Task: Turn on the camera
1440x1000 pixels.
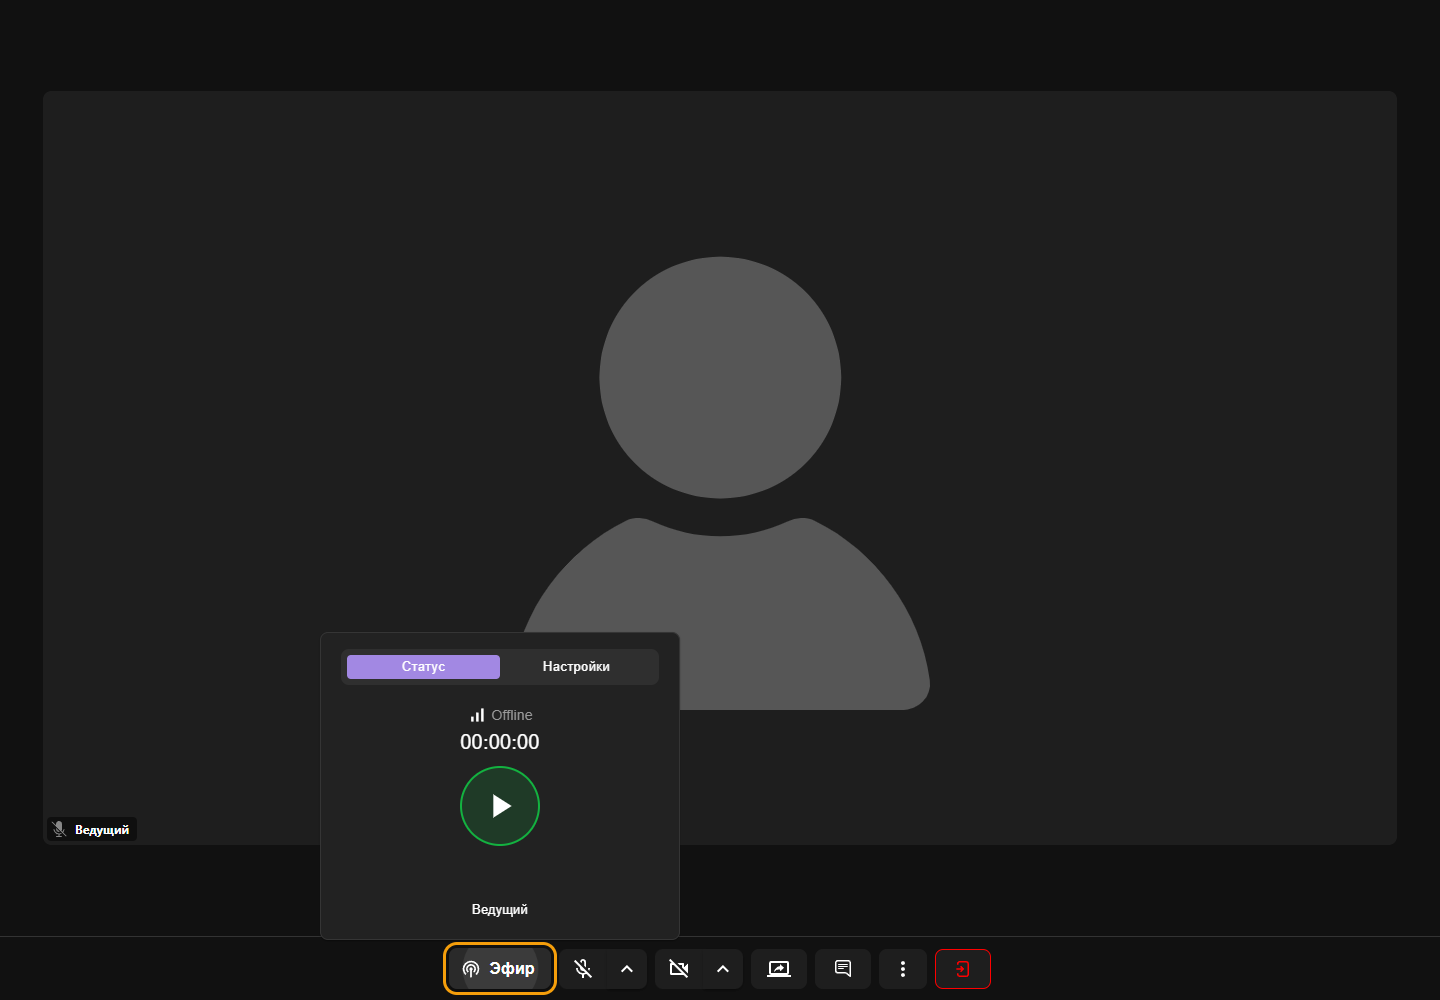Action: point(679,969)
